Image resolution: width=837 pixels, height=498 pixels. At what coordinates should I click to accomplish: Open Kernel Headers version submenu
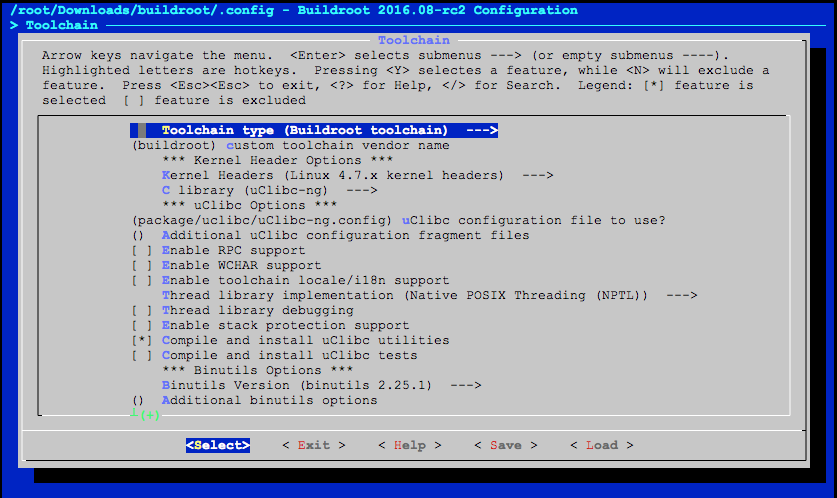pos(357,176)
